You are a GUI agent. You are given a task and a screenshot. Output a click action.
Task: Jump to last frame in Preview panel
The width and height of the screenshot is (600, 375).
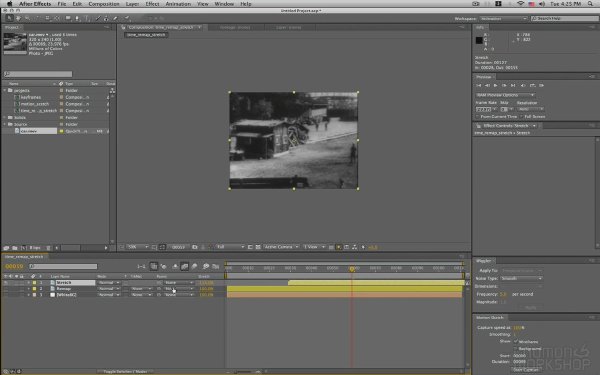[x=513, y=85]
